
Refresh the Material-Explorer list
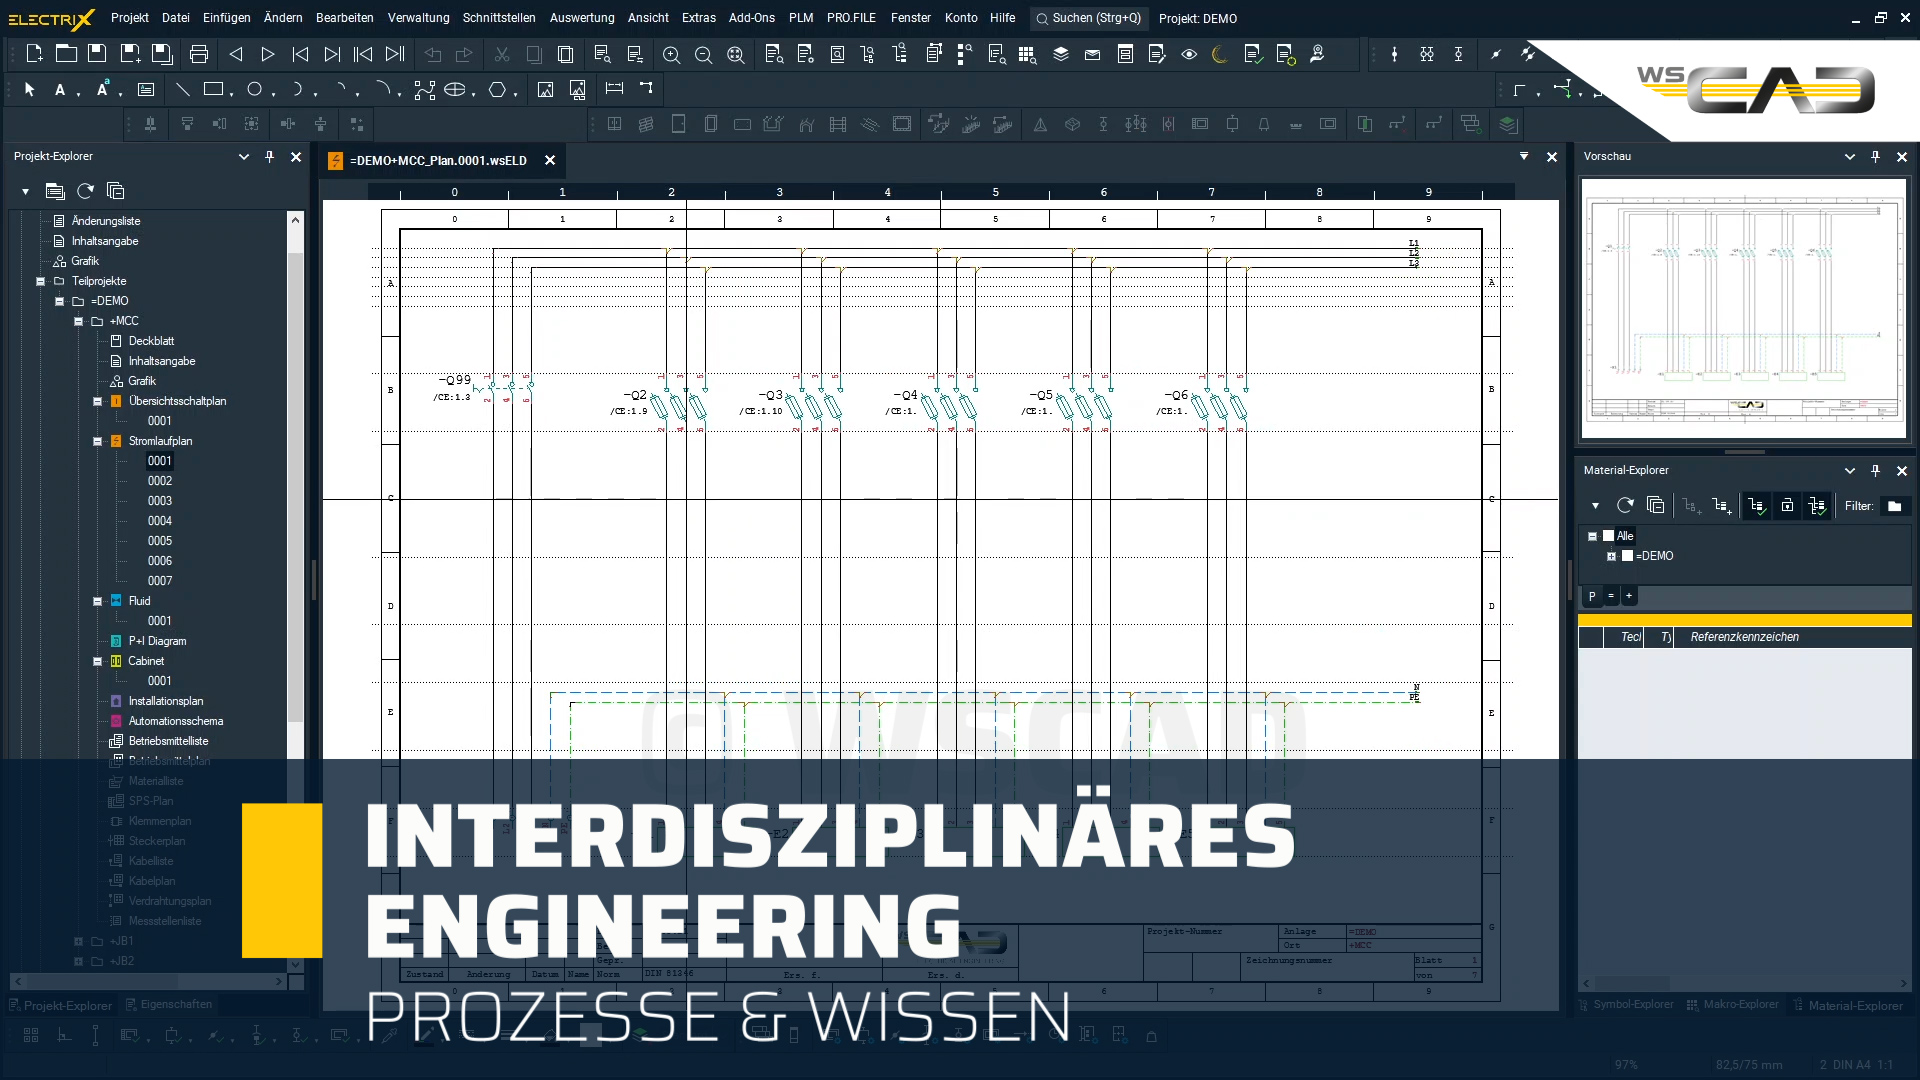1625,506
